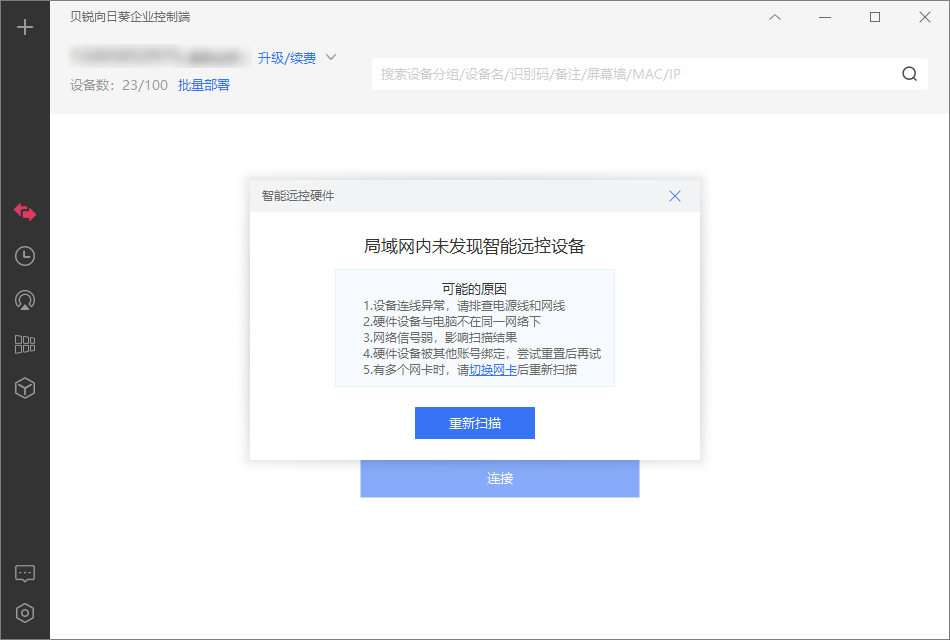Click the 批量部署 link

click(x=204, y=85)
